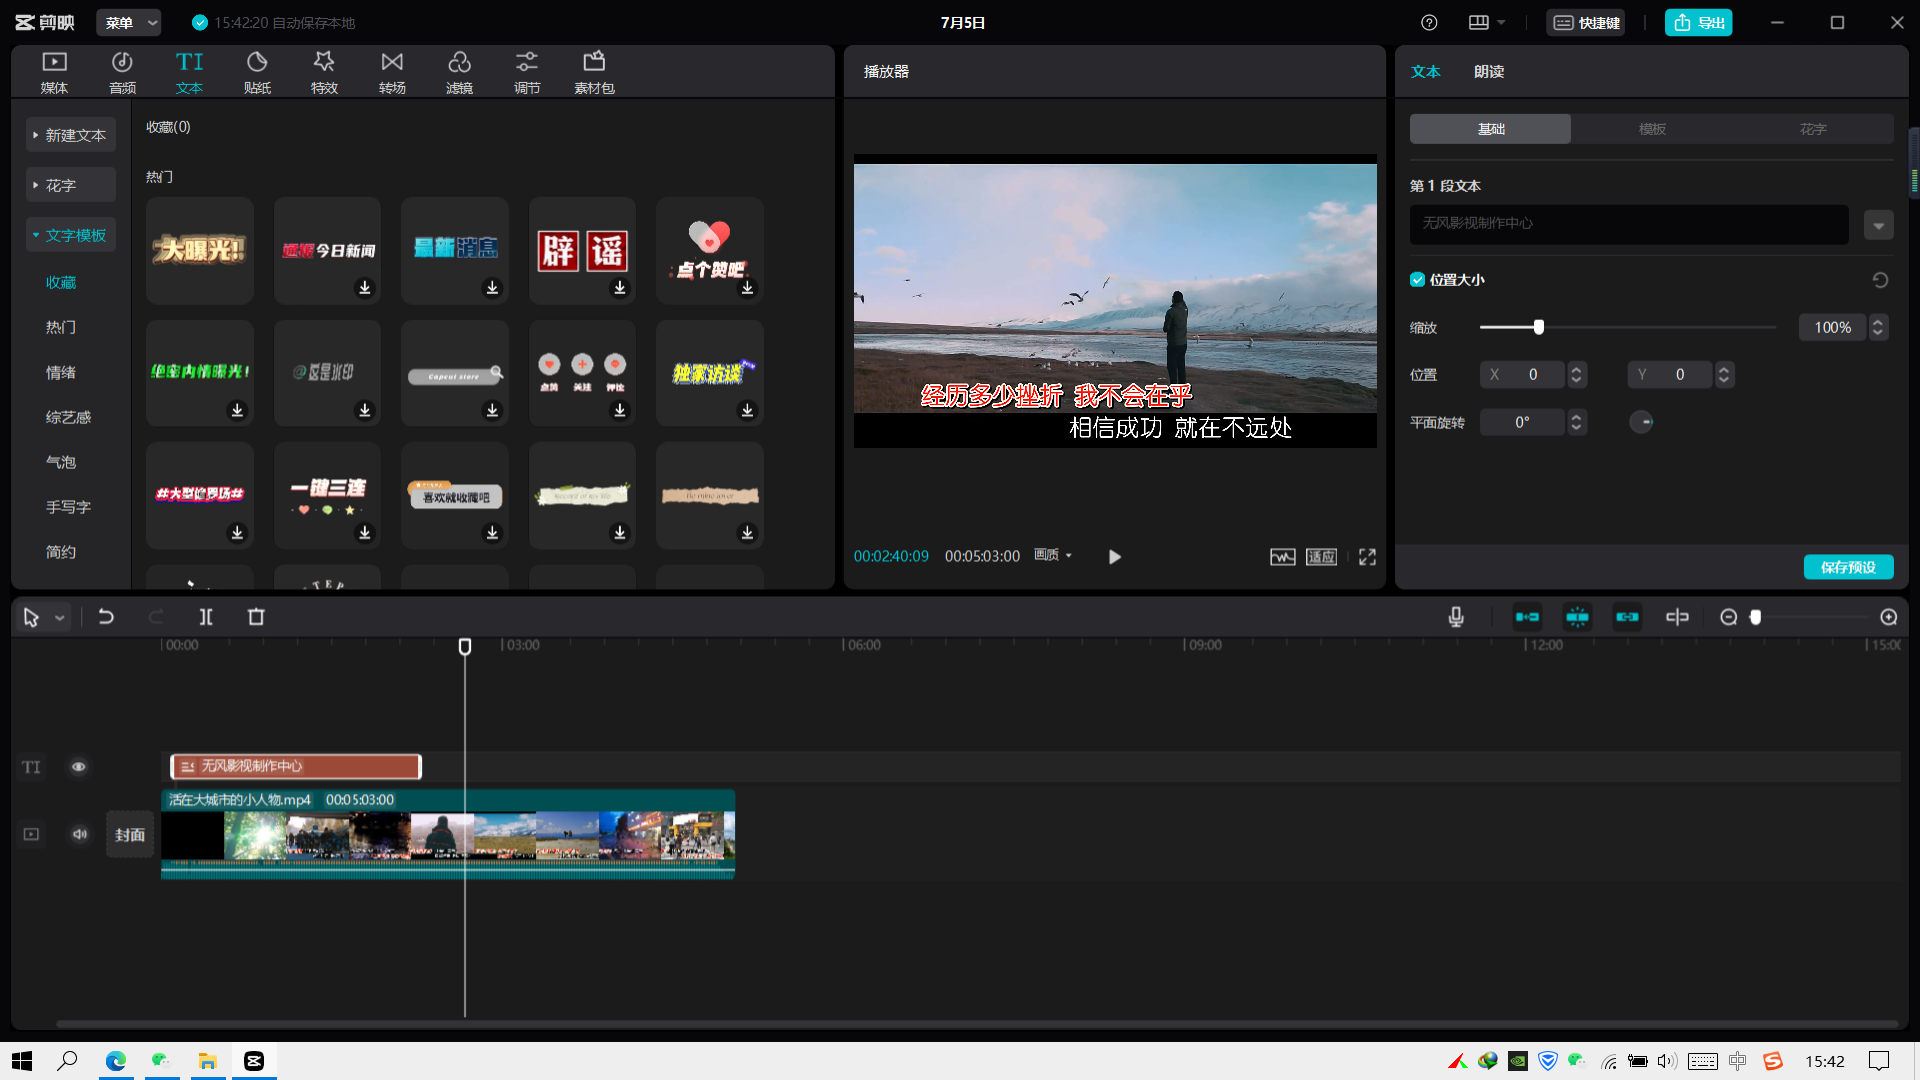Open the 调节 adjustment panel
This screenshot has width=1920, height=1080.
(527, 72)
